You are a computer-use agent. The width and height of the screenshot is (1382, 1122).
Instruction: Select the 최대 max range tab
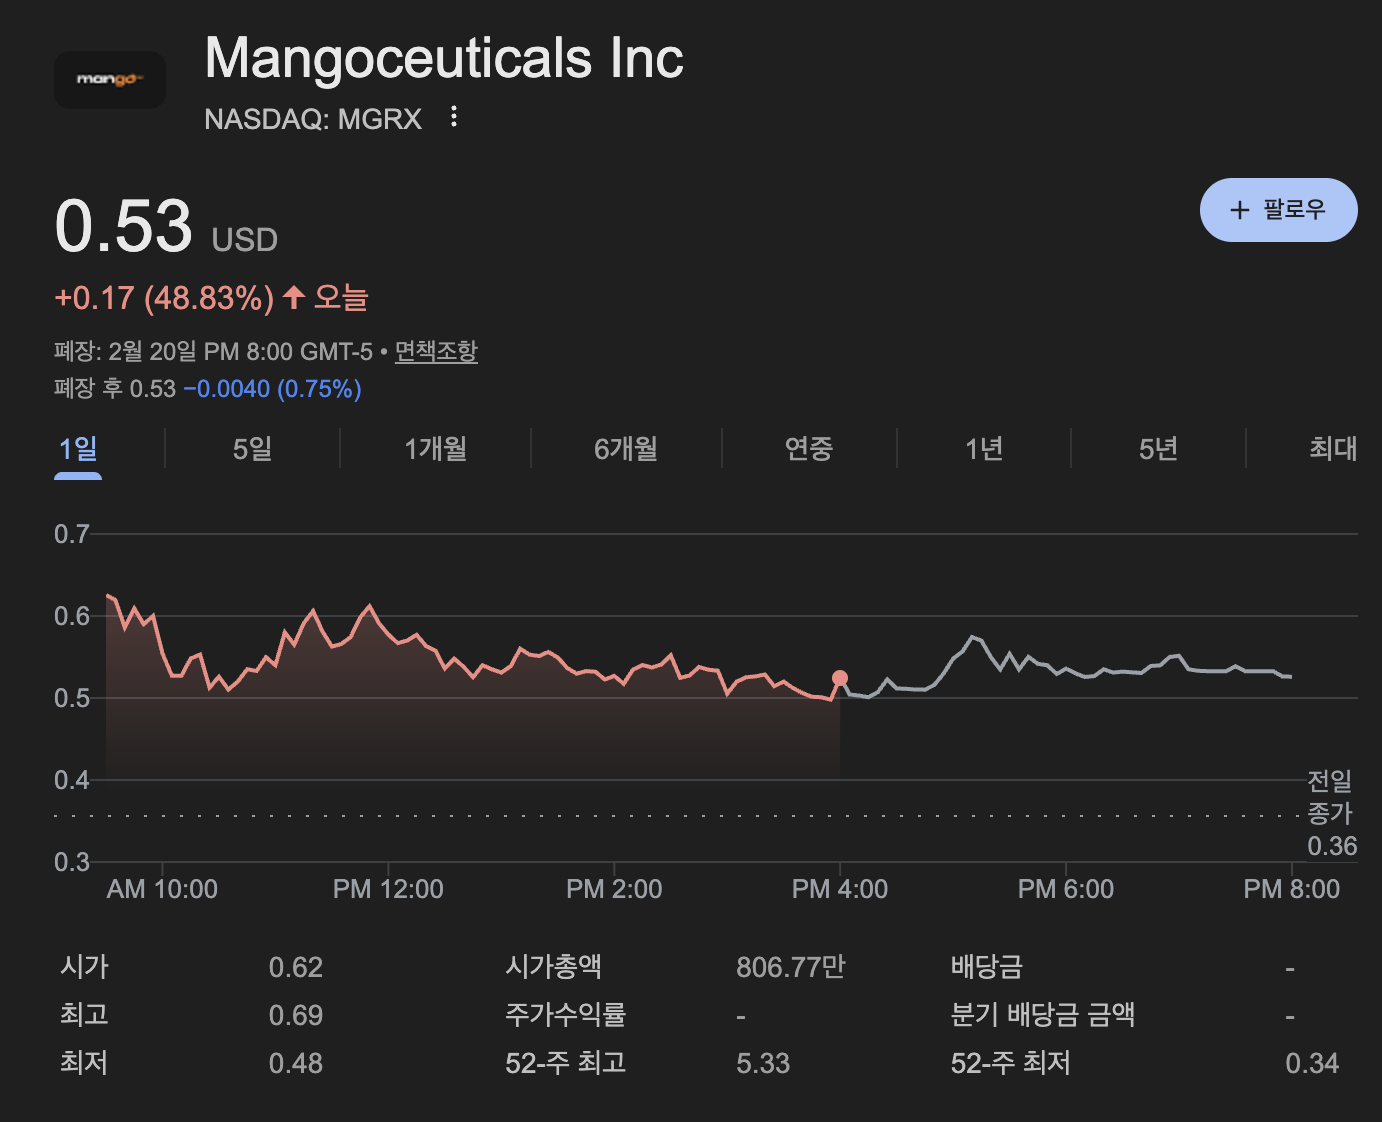[x=1333, y=449]
